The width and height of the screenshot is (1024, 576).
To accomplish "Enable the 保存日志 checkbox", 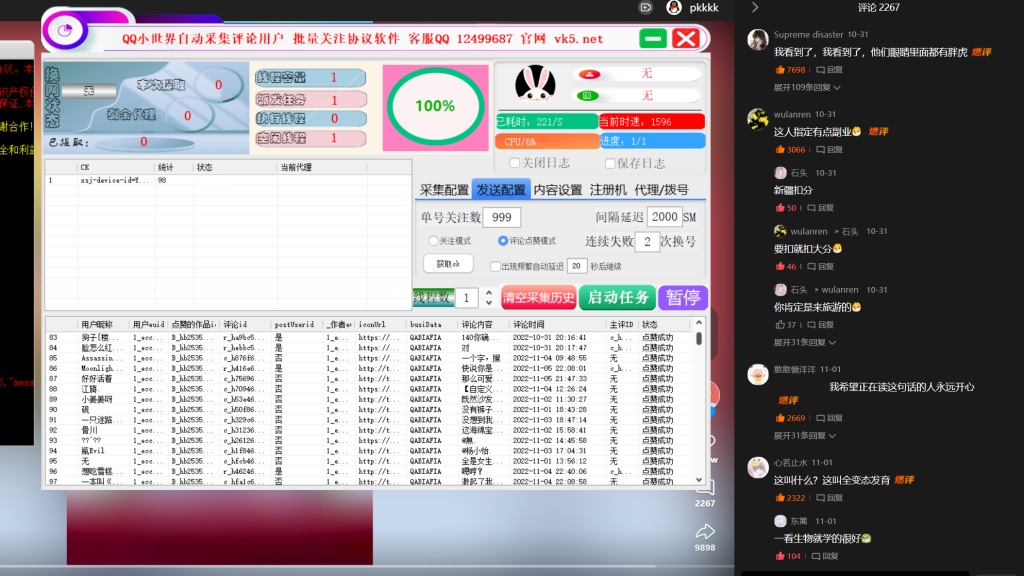I will click(x=609, y=162).
